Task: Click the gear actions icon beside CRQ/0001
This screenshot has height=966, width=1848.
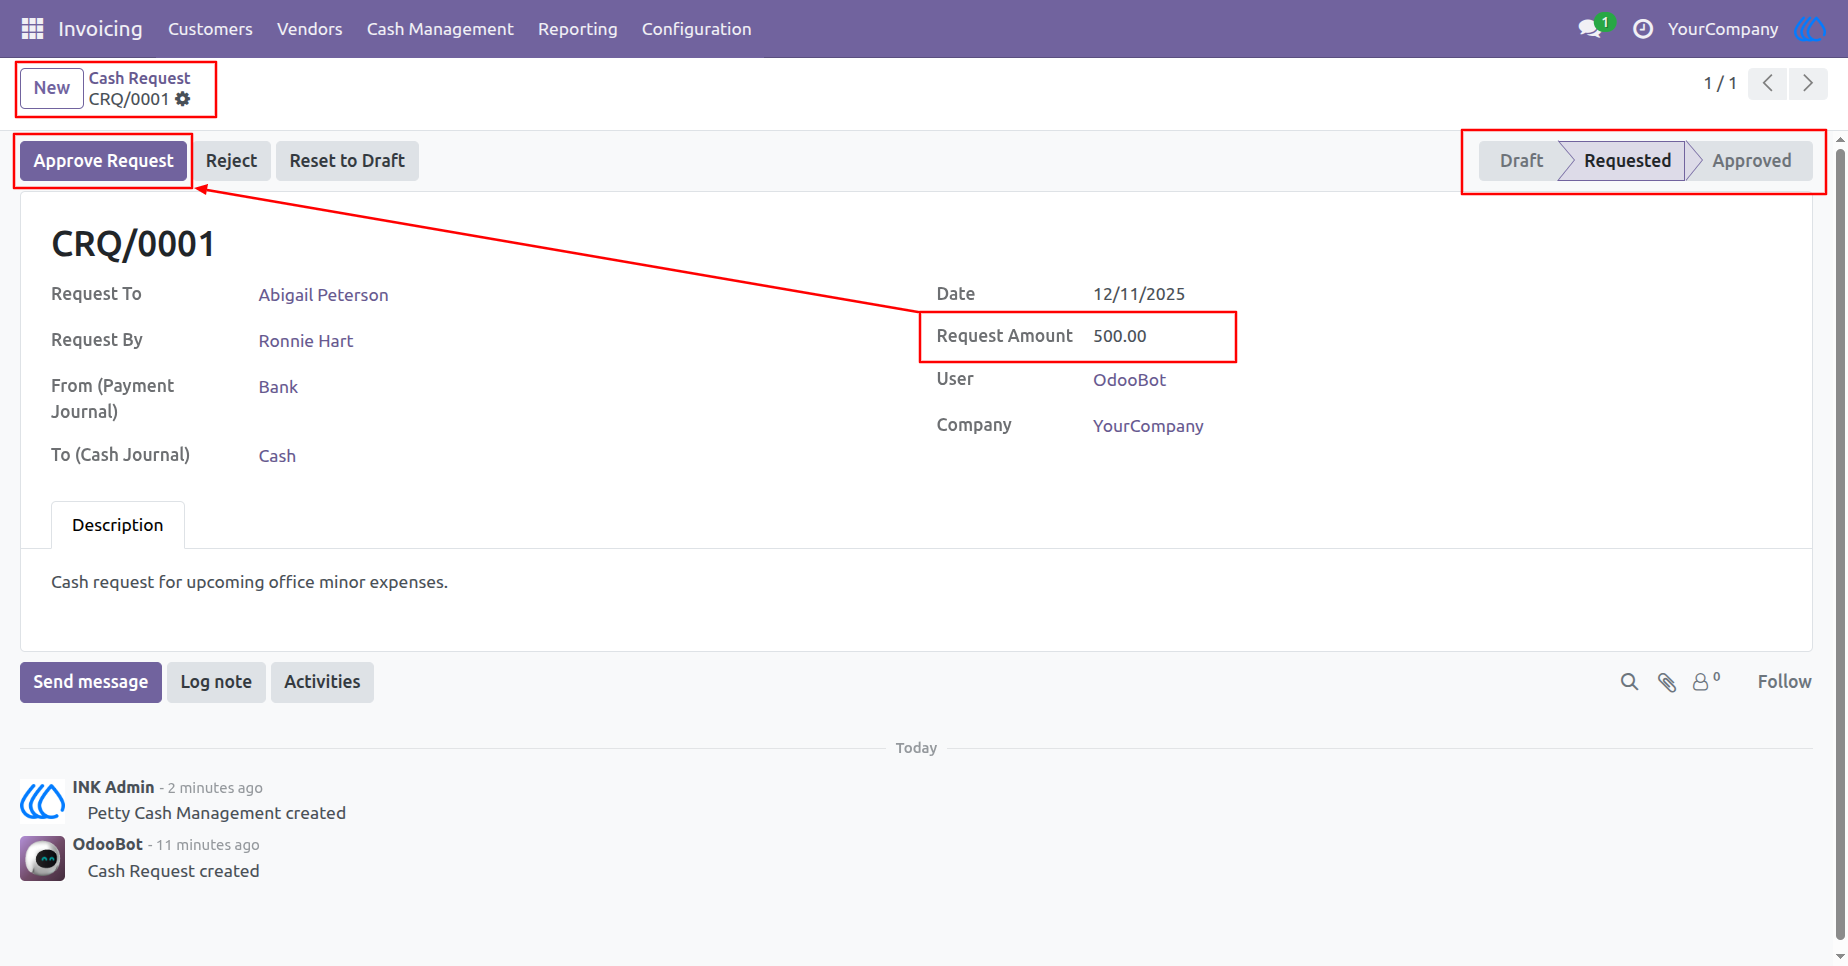Action: pyautogui.click(x=183, y=99)
